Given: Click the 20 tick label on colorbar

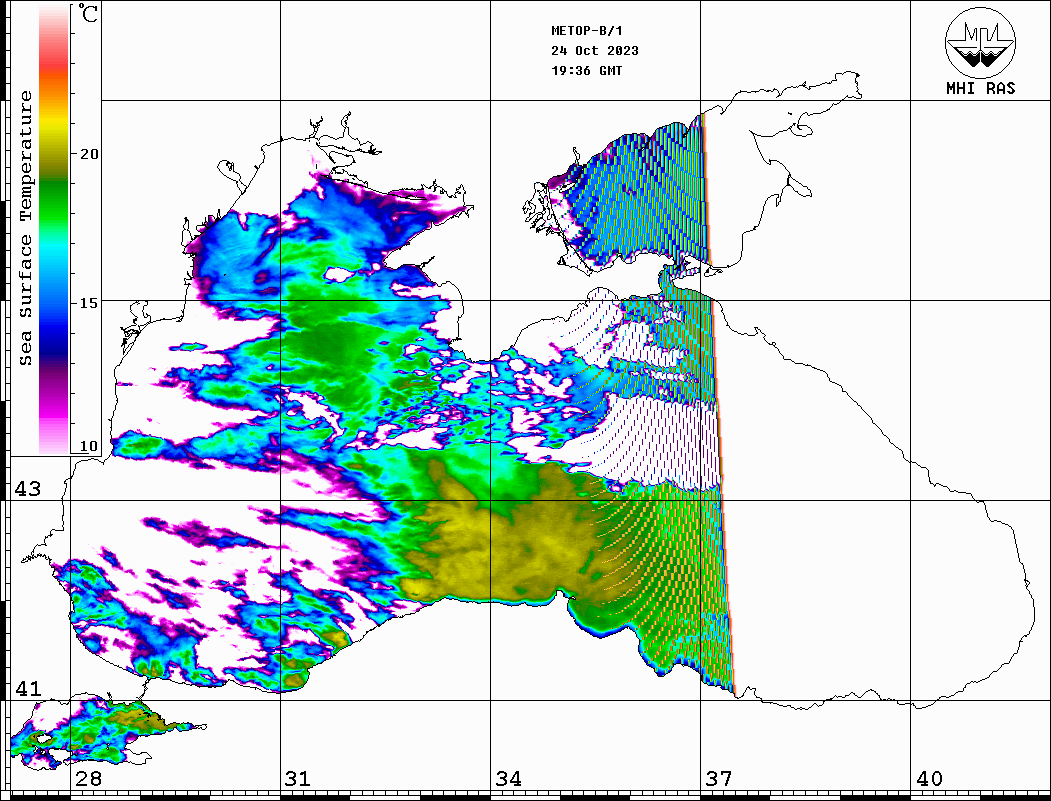Looking at the screenshot, I should click(x=89, y=154).
